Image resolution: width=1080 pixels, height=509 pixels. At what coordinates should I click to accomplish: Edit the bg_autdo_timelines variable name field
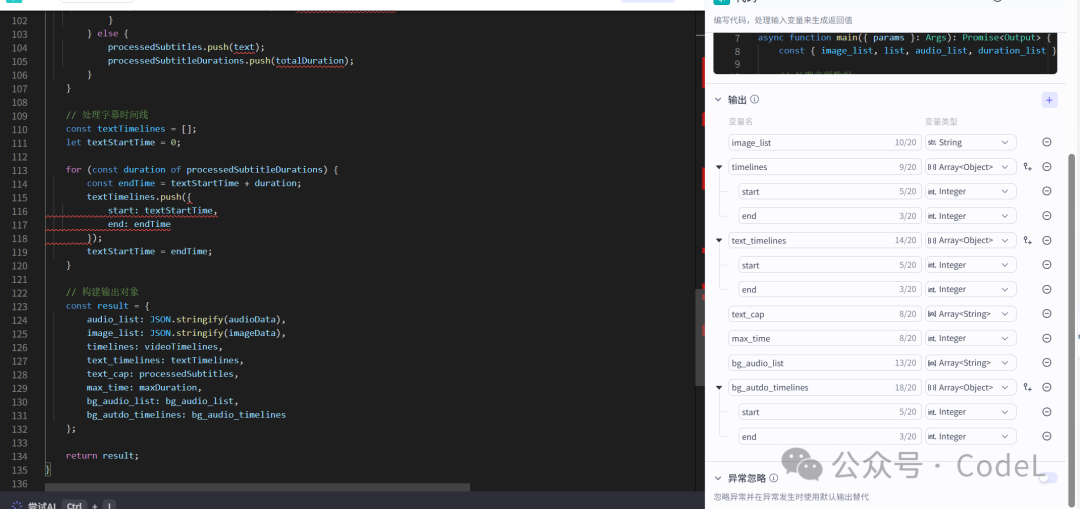pos(824,387)
